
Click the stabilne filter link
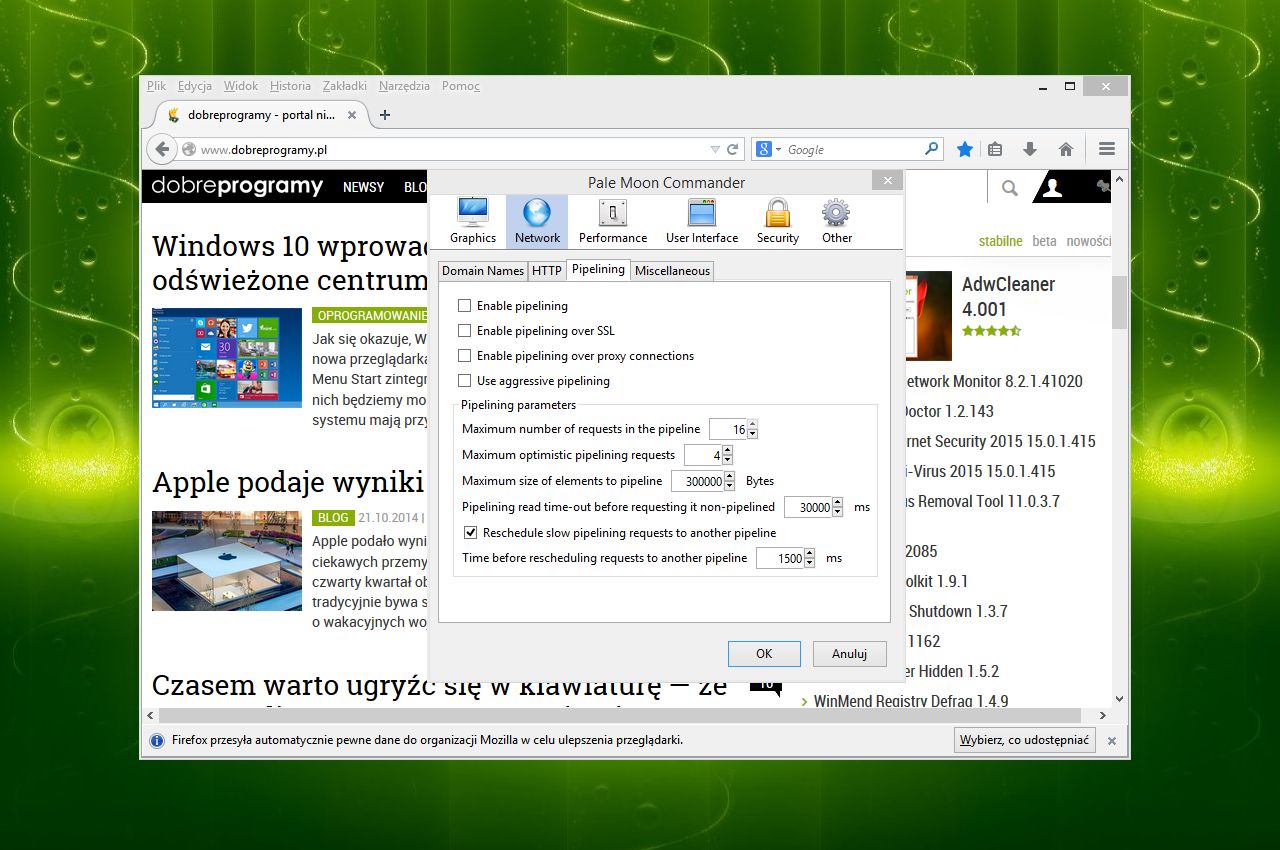pyautogui.click(x=1000, y=241)
